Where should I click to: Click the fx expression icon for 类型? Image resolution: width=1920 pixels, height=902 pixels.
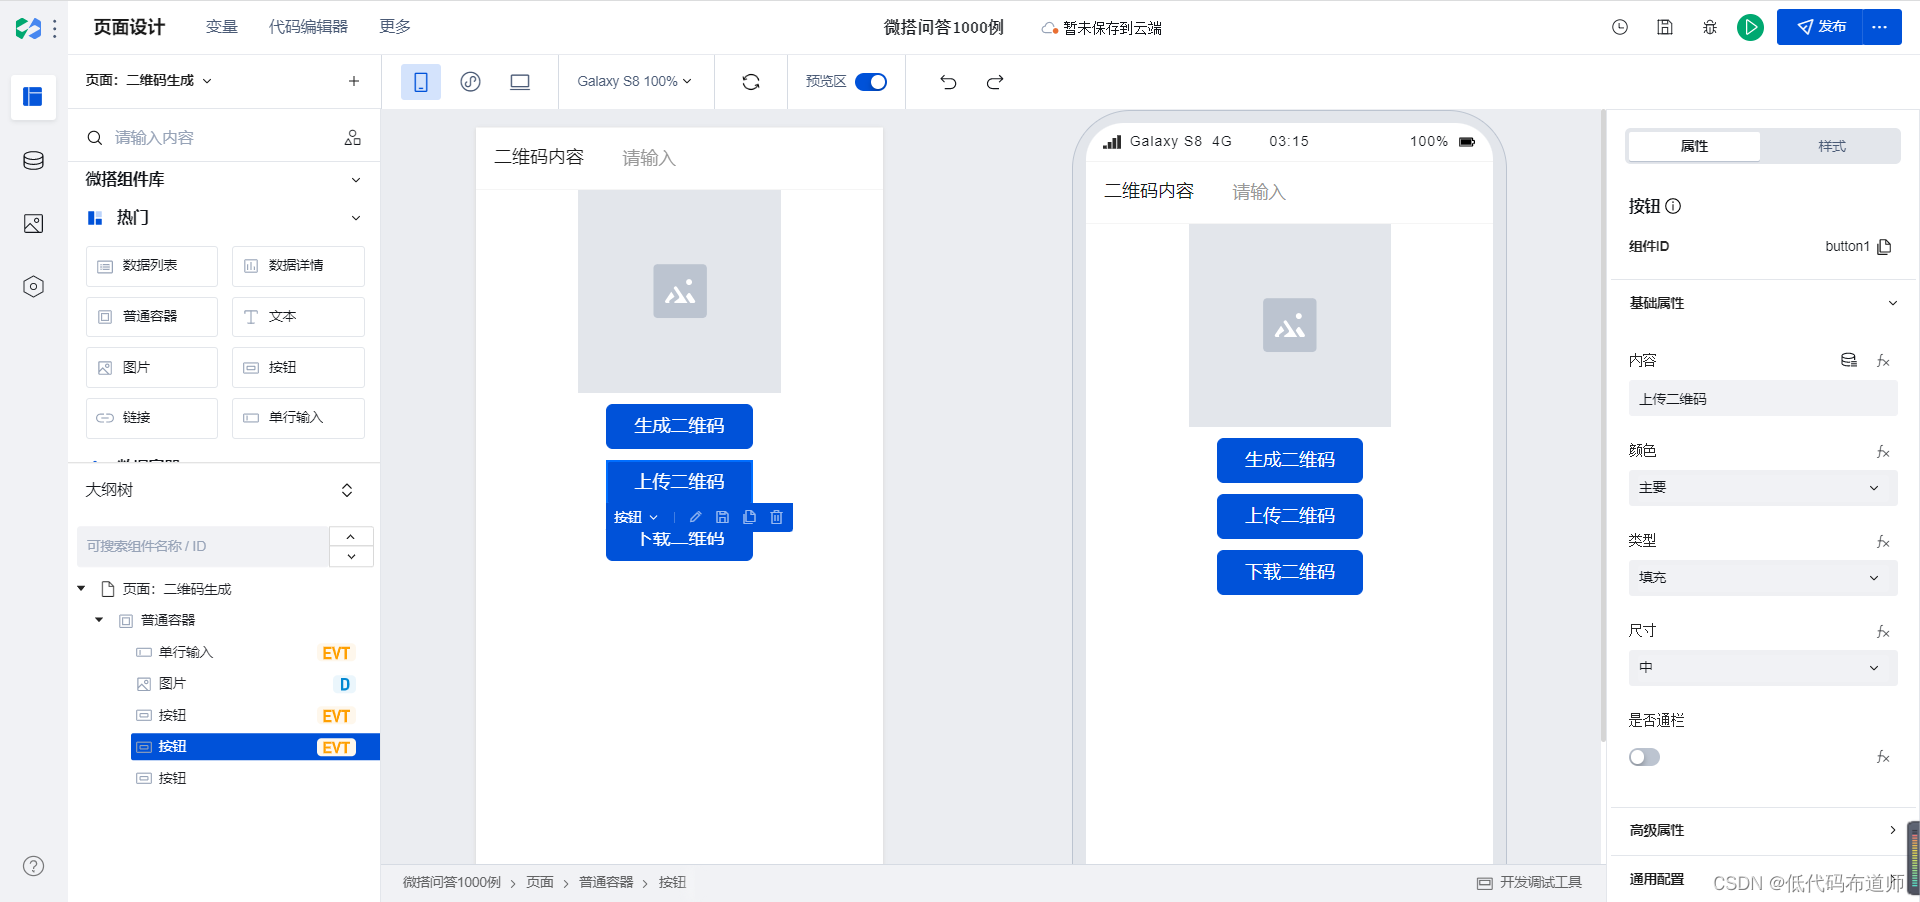pos(1883,541)
